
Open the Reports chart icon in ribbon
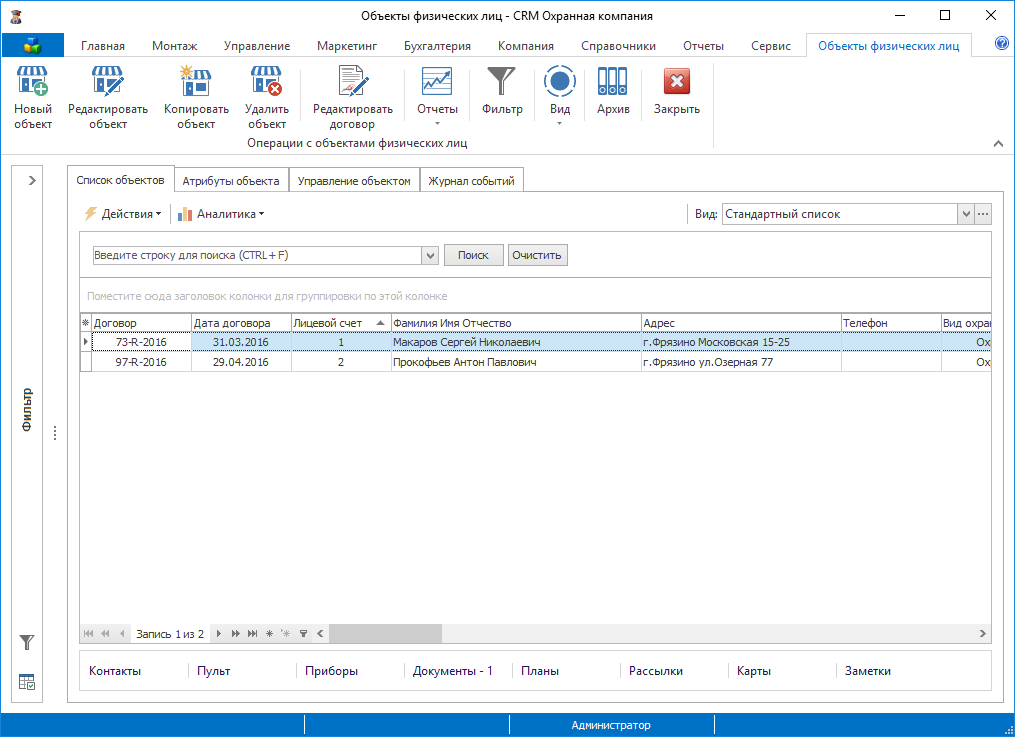pos(437,81)
